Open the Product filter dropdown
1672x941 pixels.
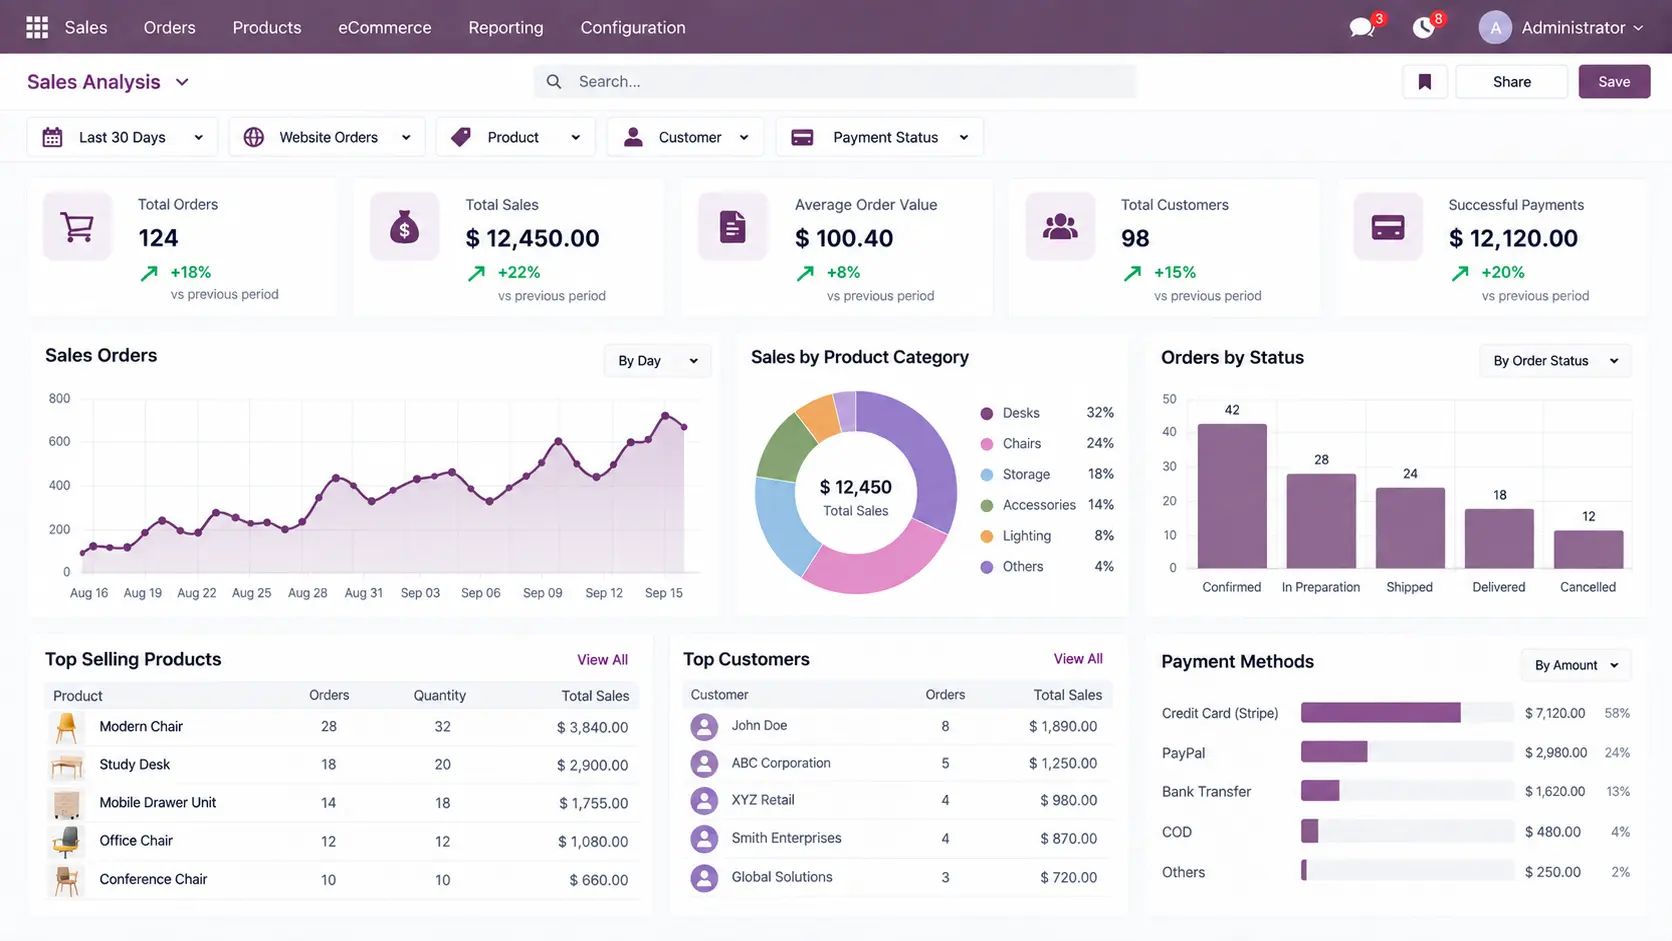[516, 138]
